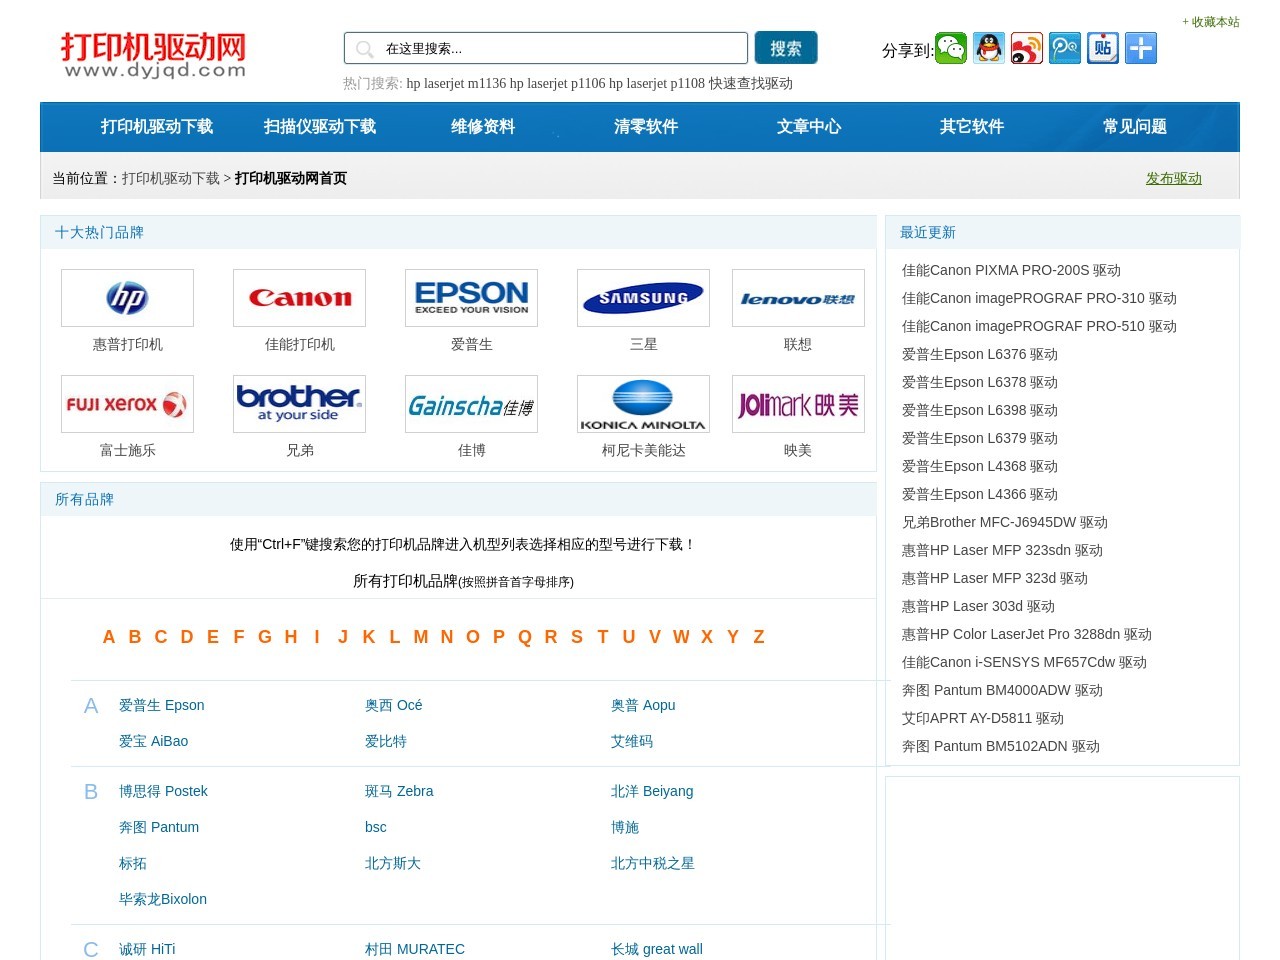
Task: Share to Baidu Tieba icon
Action: pos(1103,48)
